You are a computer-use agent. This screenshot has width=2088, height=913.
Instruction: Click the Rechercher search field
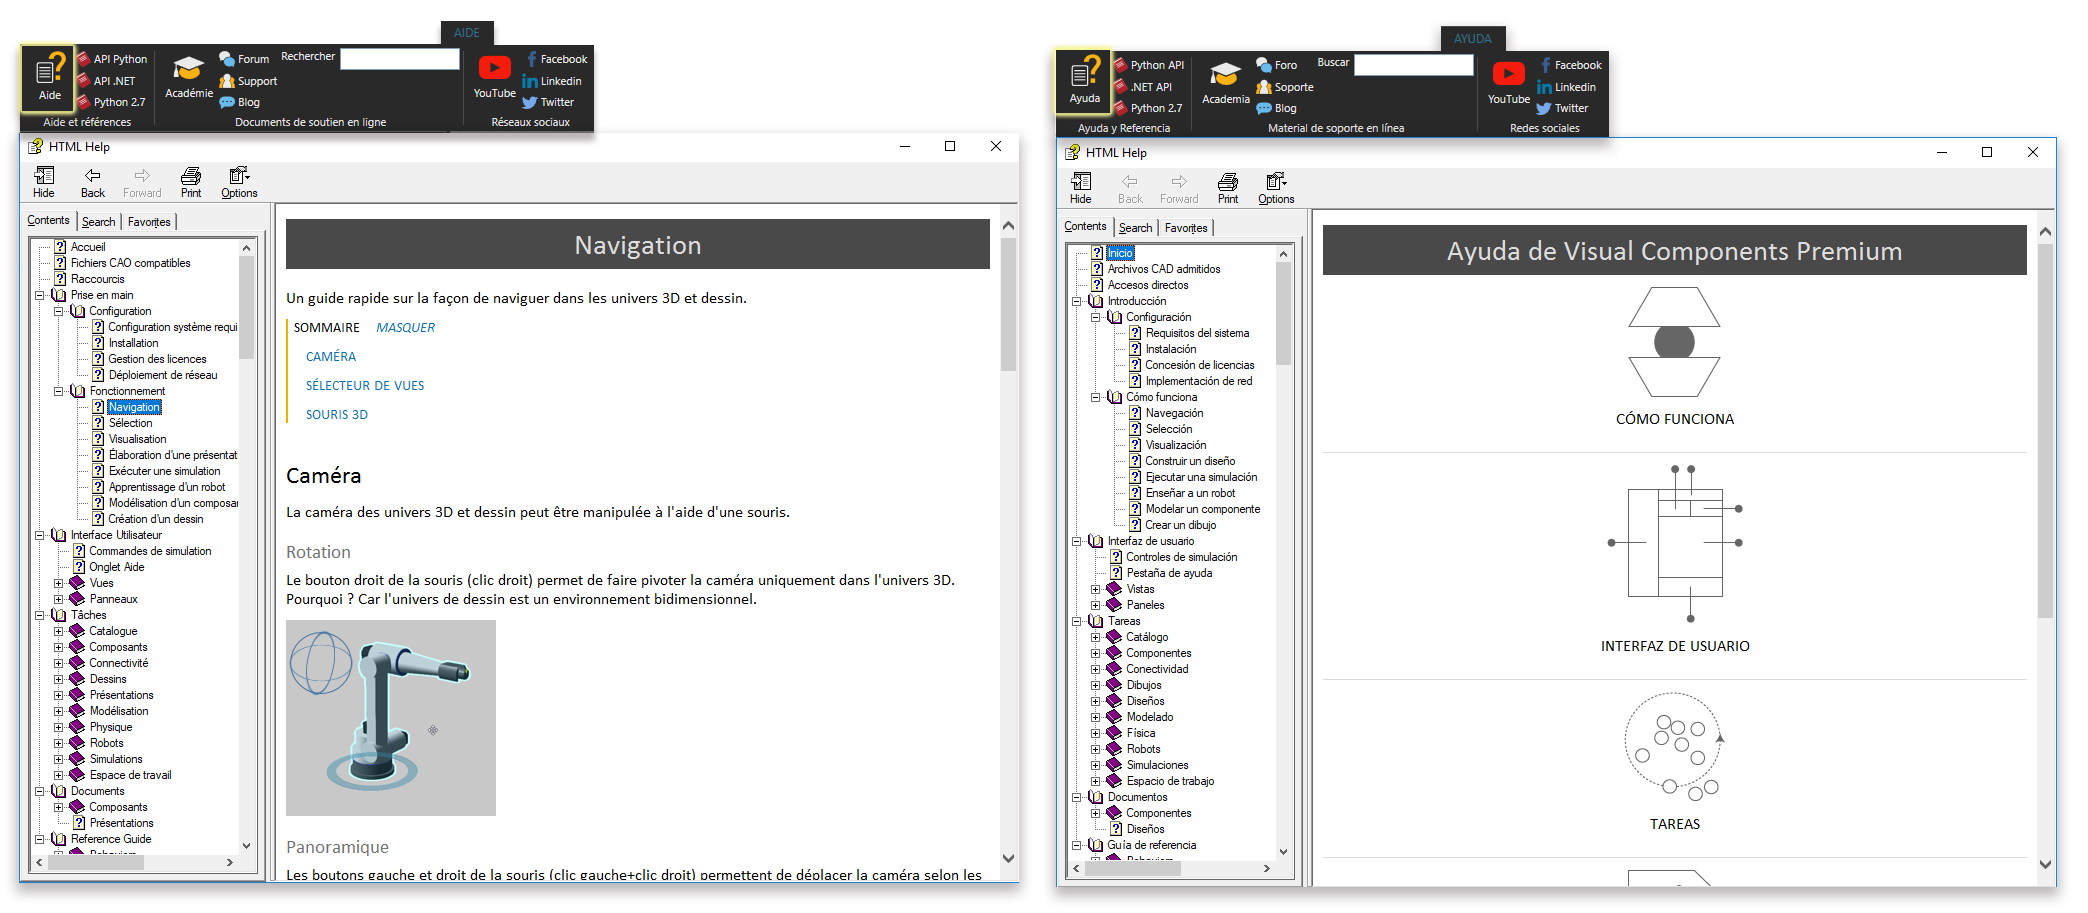[400, 59]
